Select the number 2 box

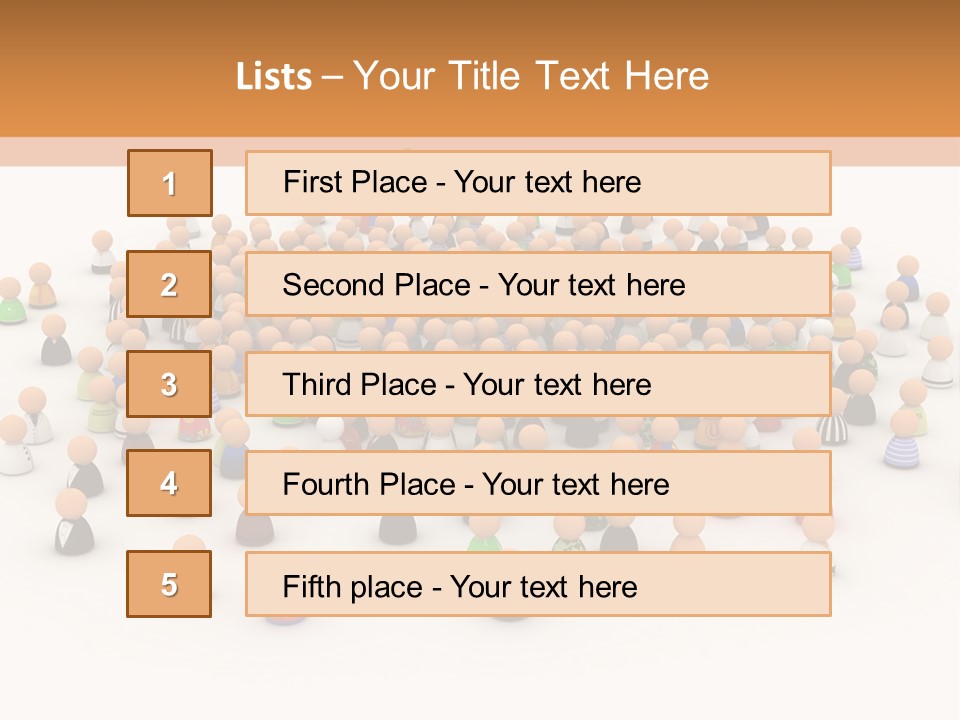click(x=169, y=284)
